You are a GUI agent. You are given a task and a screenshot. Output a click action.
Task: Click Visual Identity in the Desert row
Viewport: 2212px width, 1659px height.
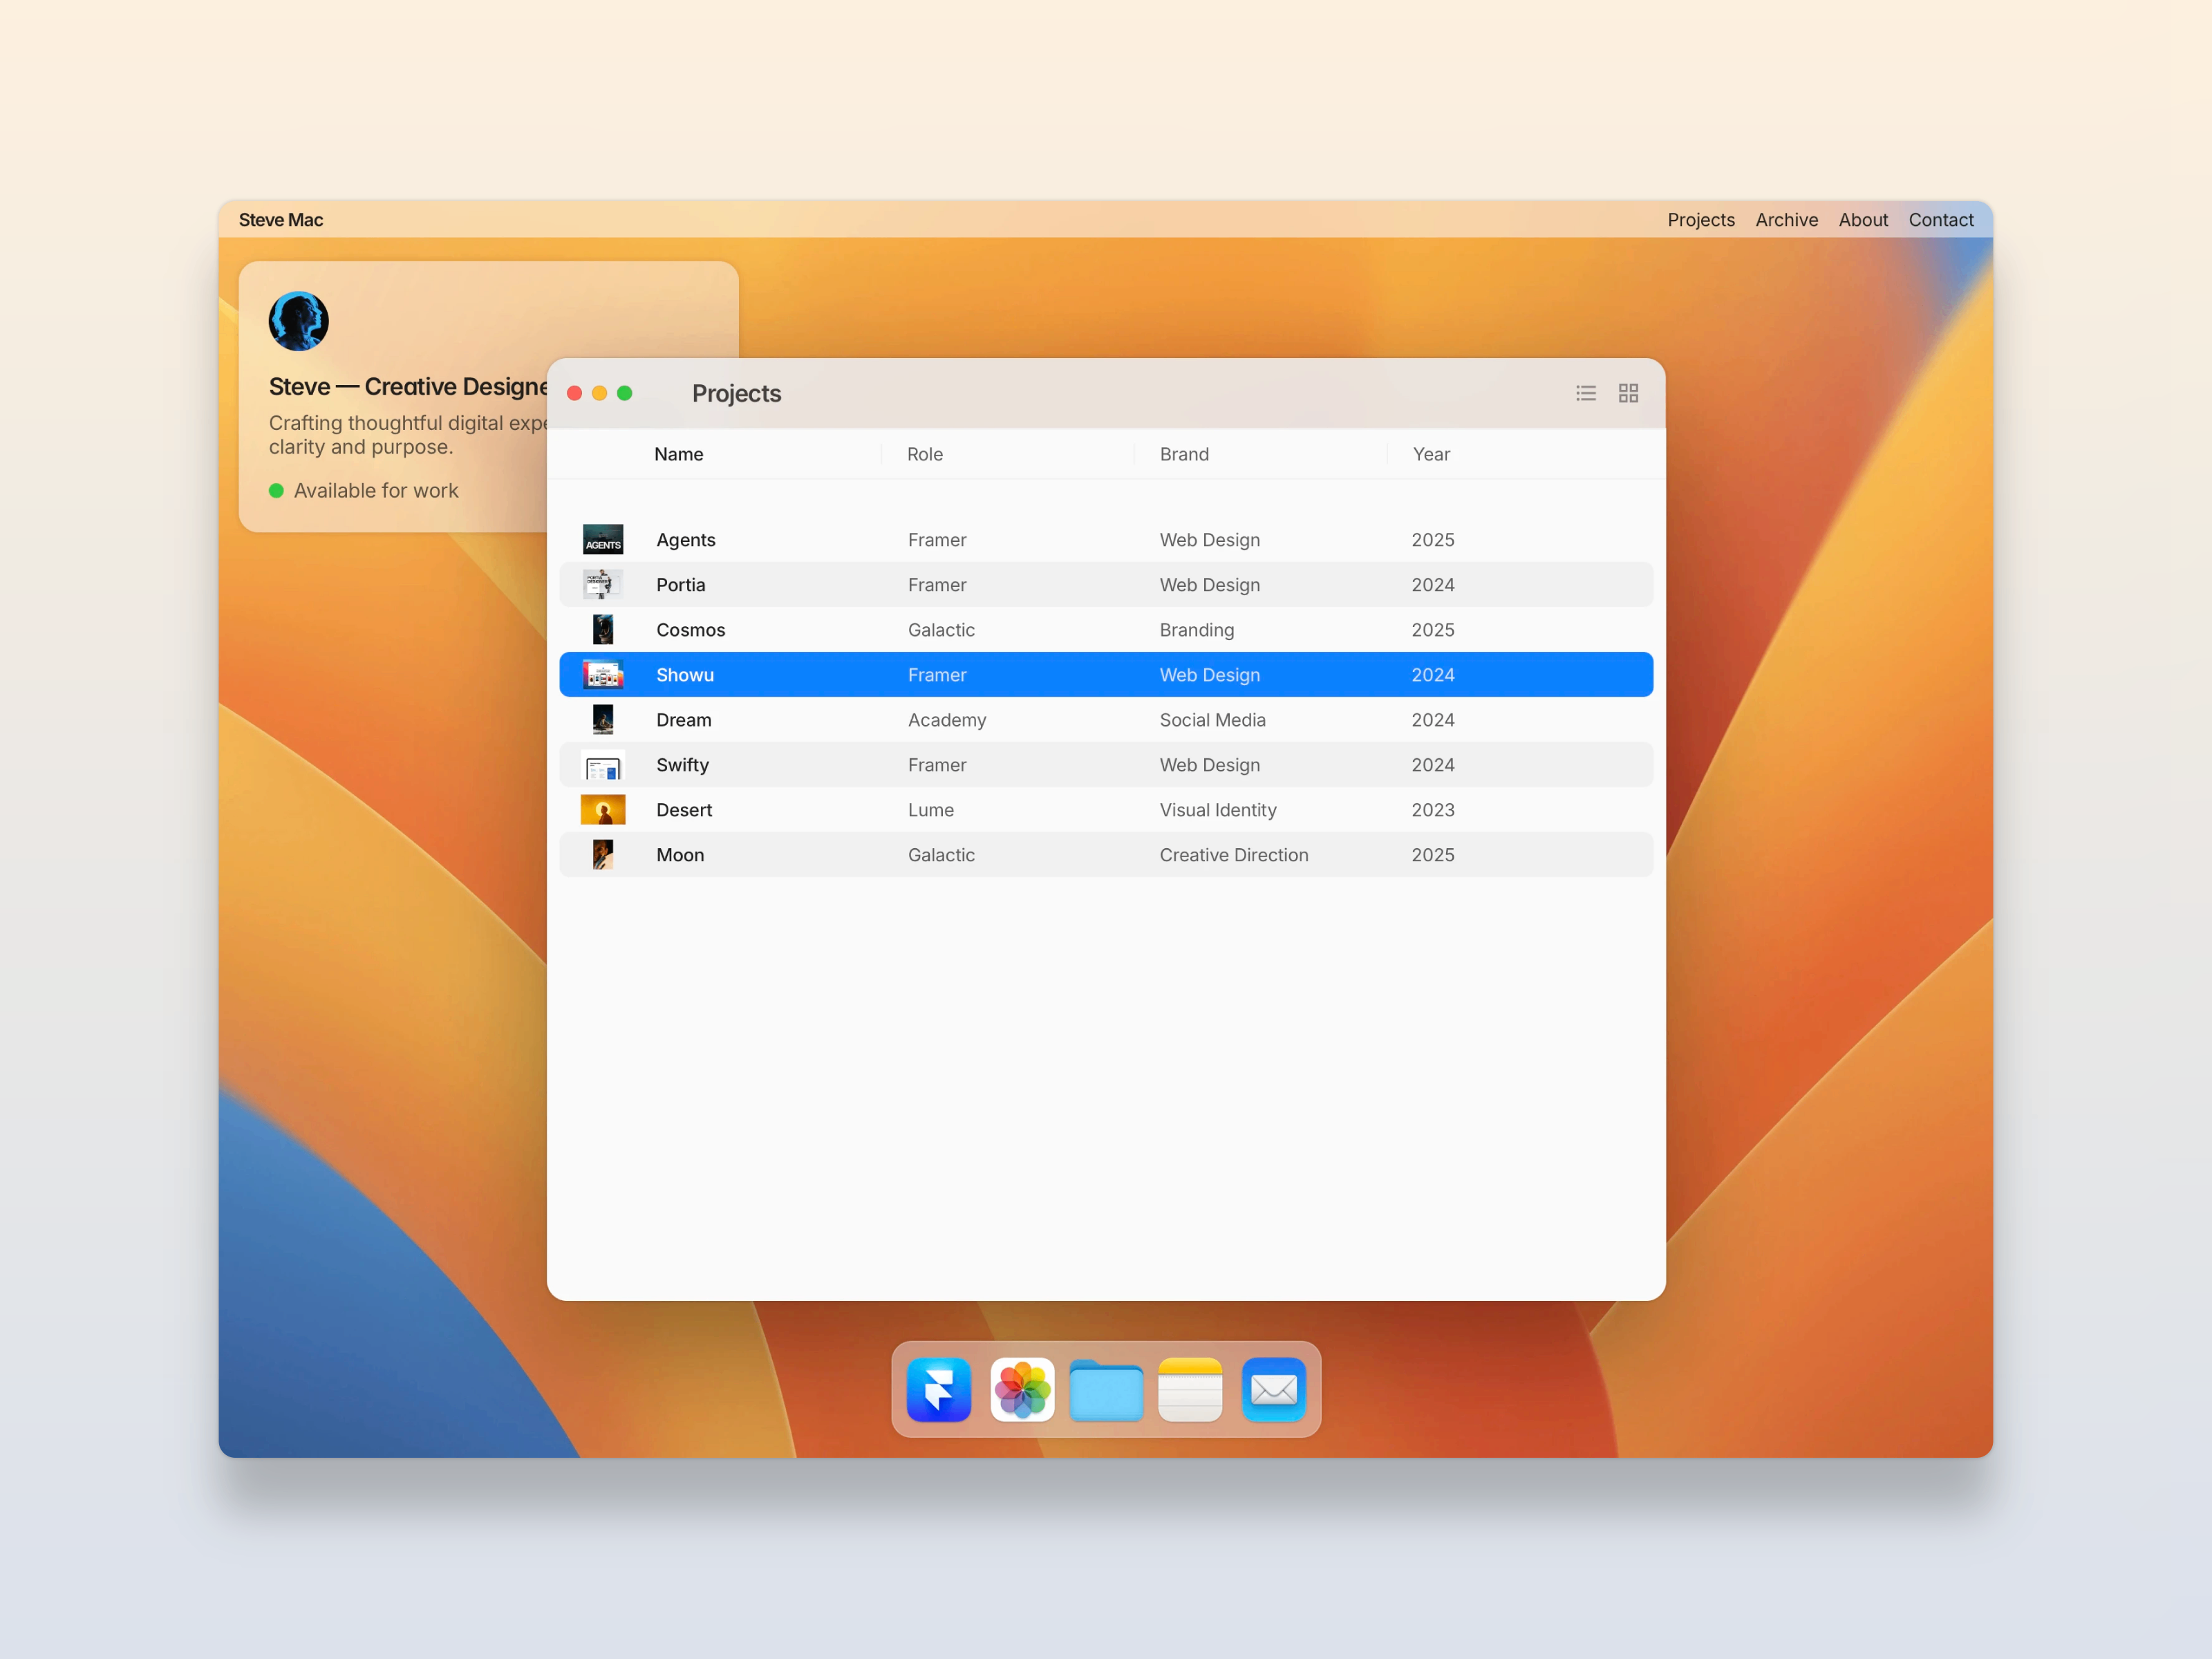click(x=1218, y=810)
